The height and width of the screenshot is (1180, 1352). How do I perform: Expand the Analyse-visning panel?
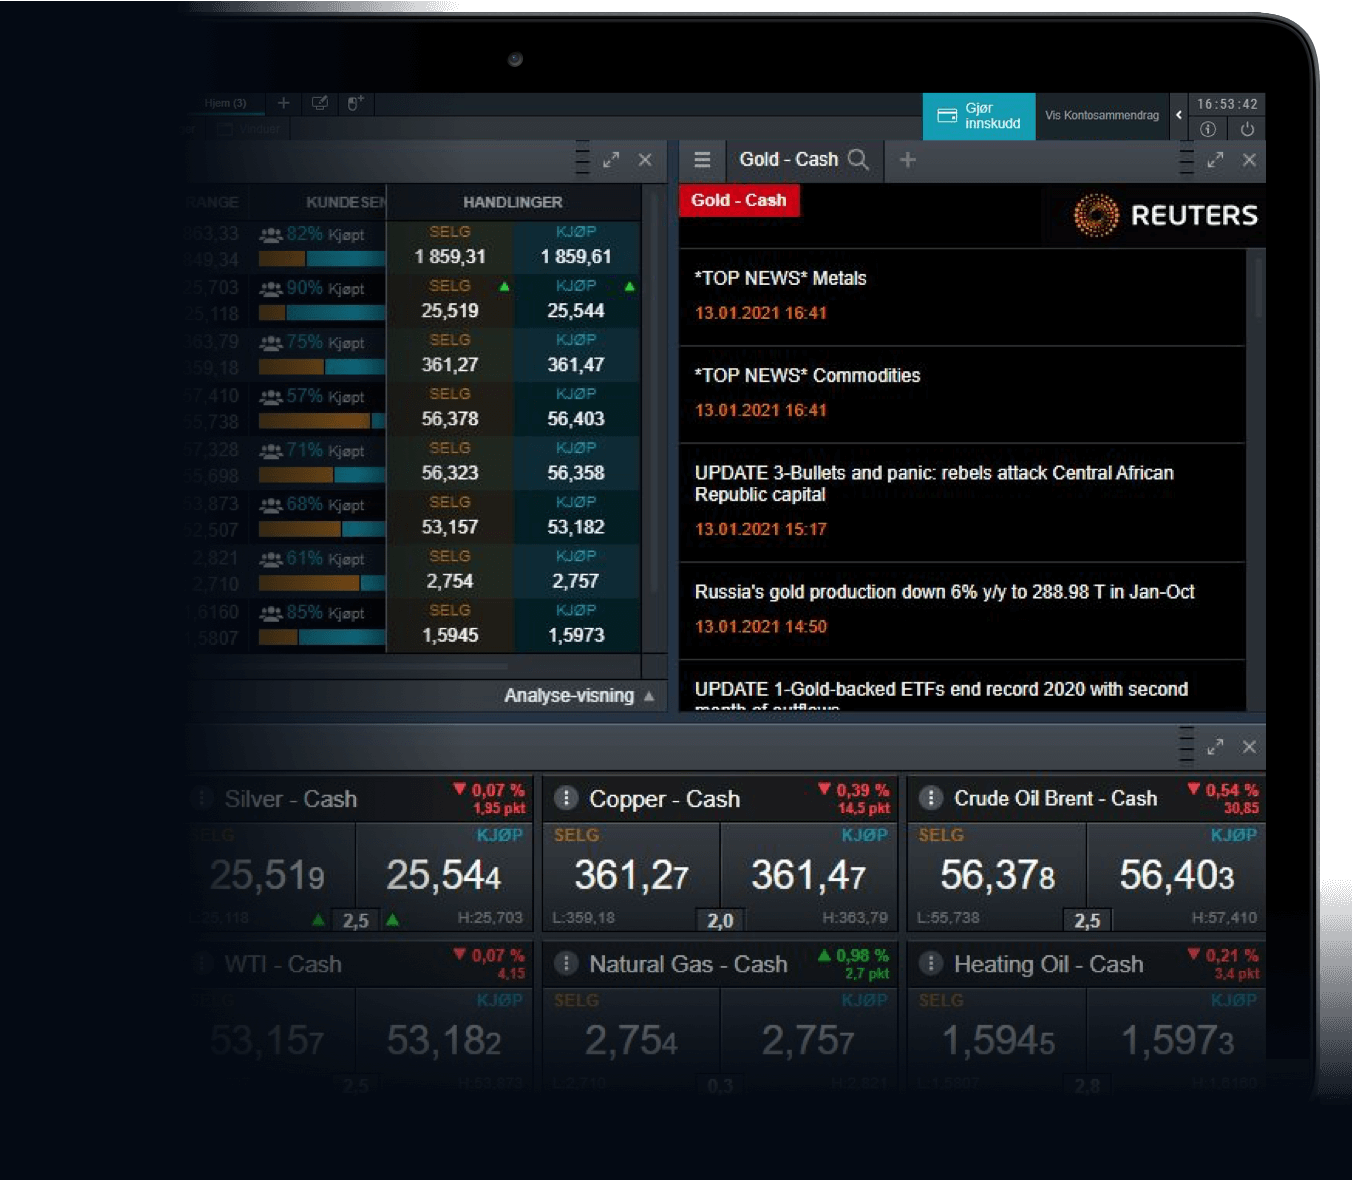click(x=579, y=696)
